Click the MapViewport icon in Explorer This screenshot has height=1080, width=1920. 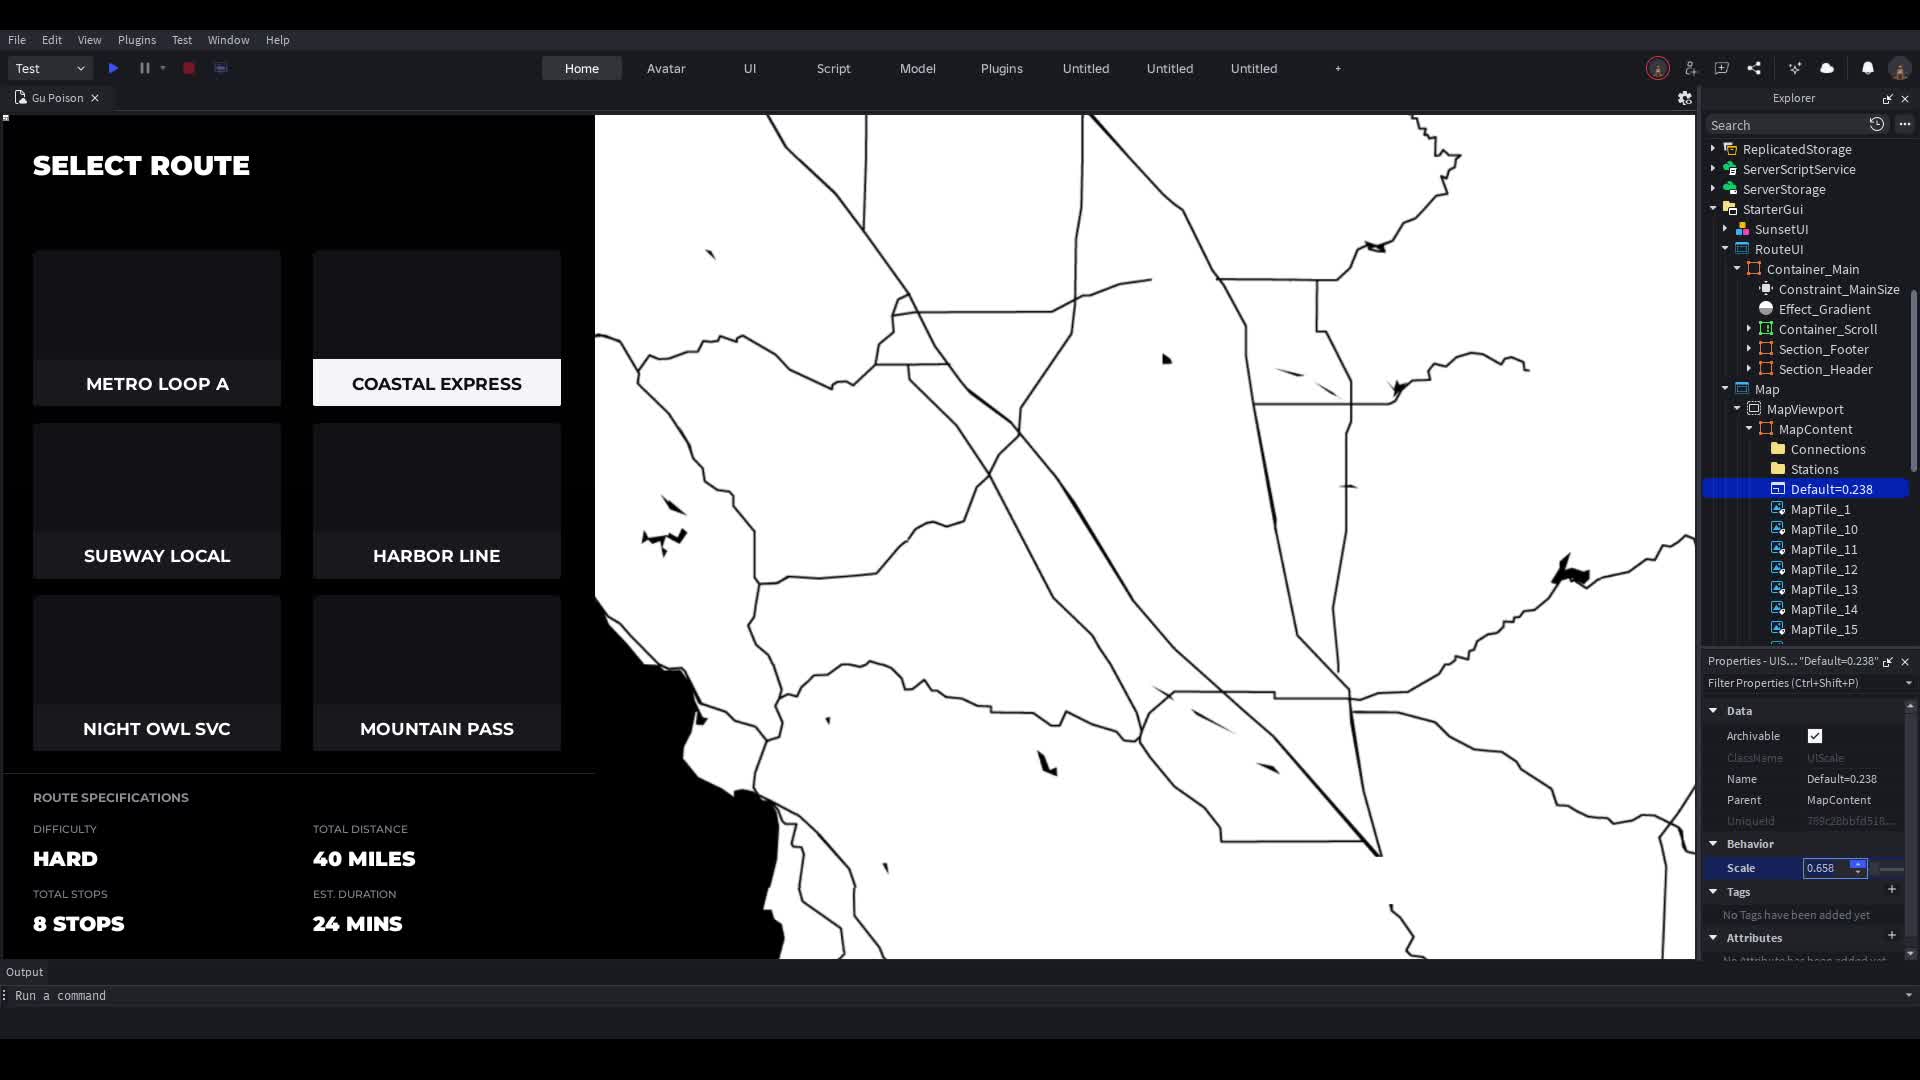click(x=1754, y=409)
